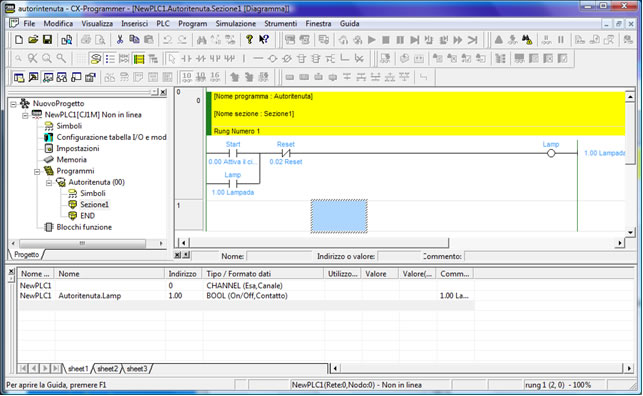The width and height of the screenshot is (643, 396).
Task: Click the simulation pause button
Action: [400, 40]
